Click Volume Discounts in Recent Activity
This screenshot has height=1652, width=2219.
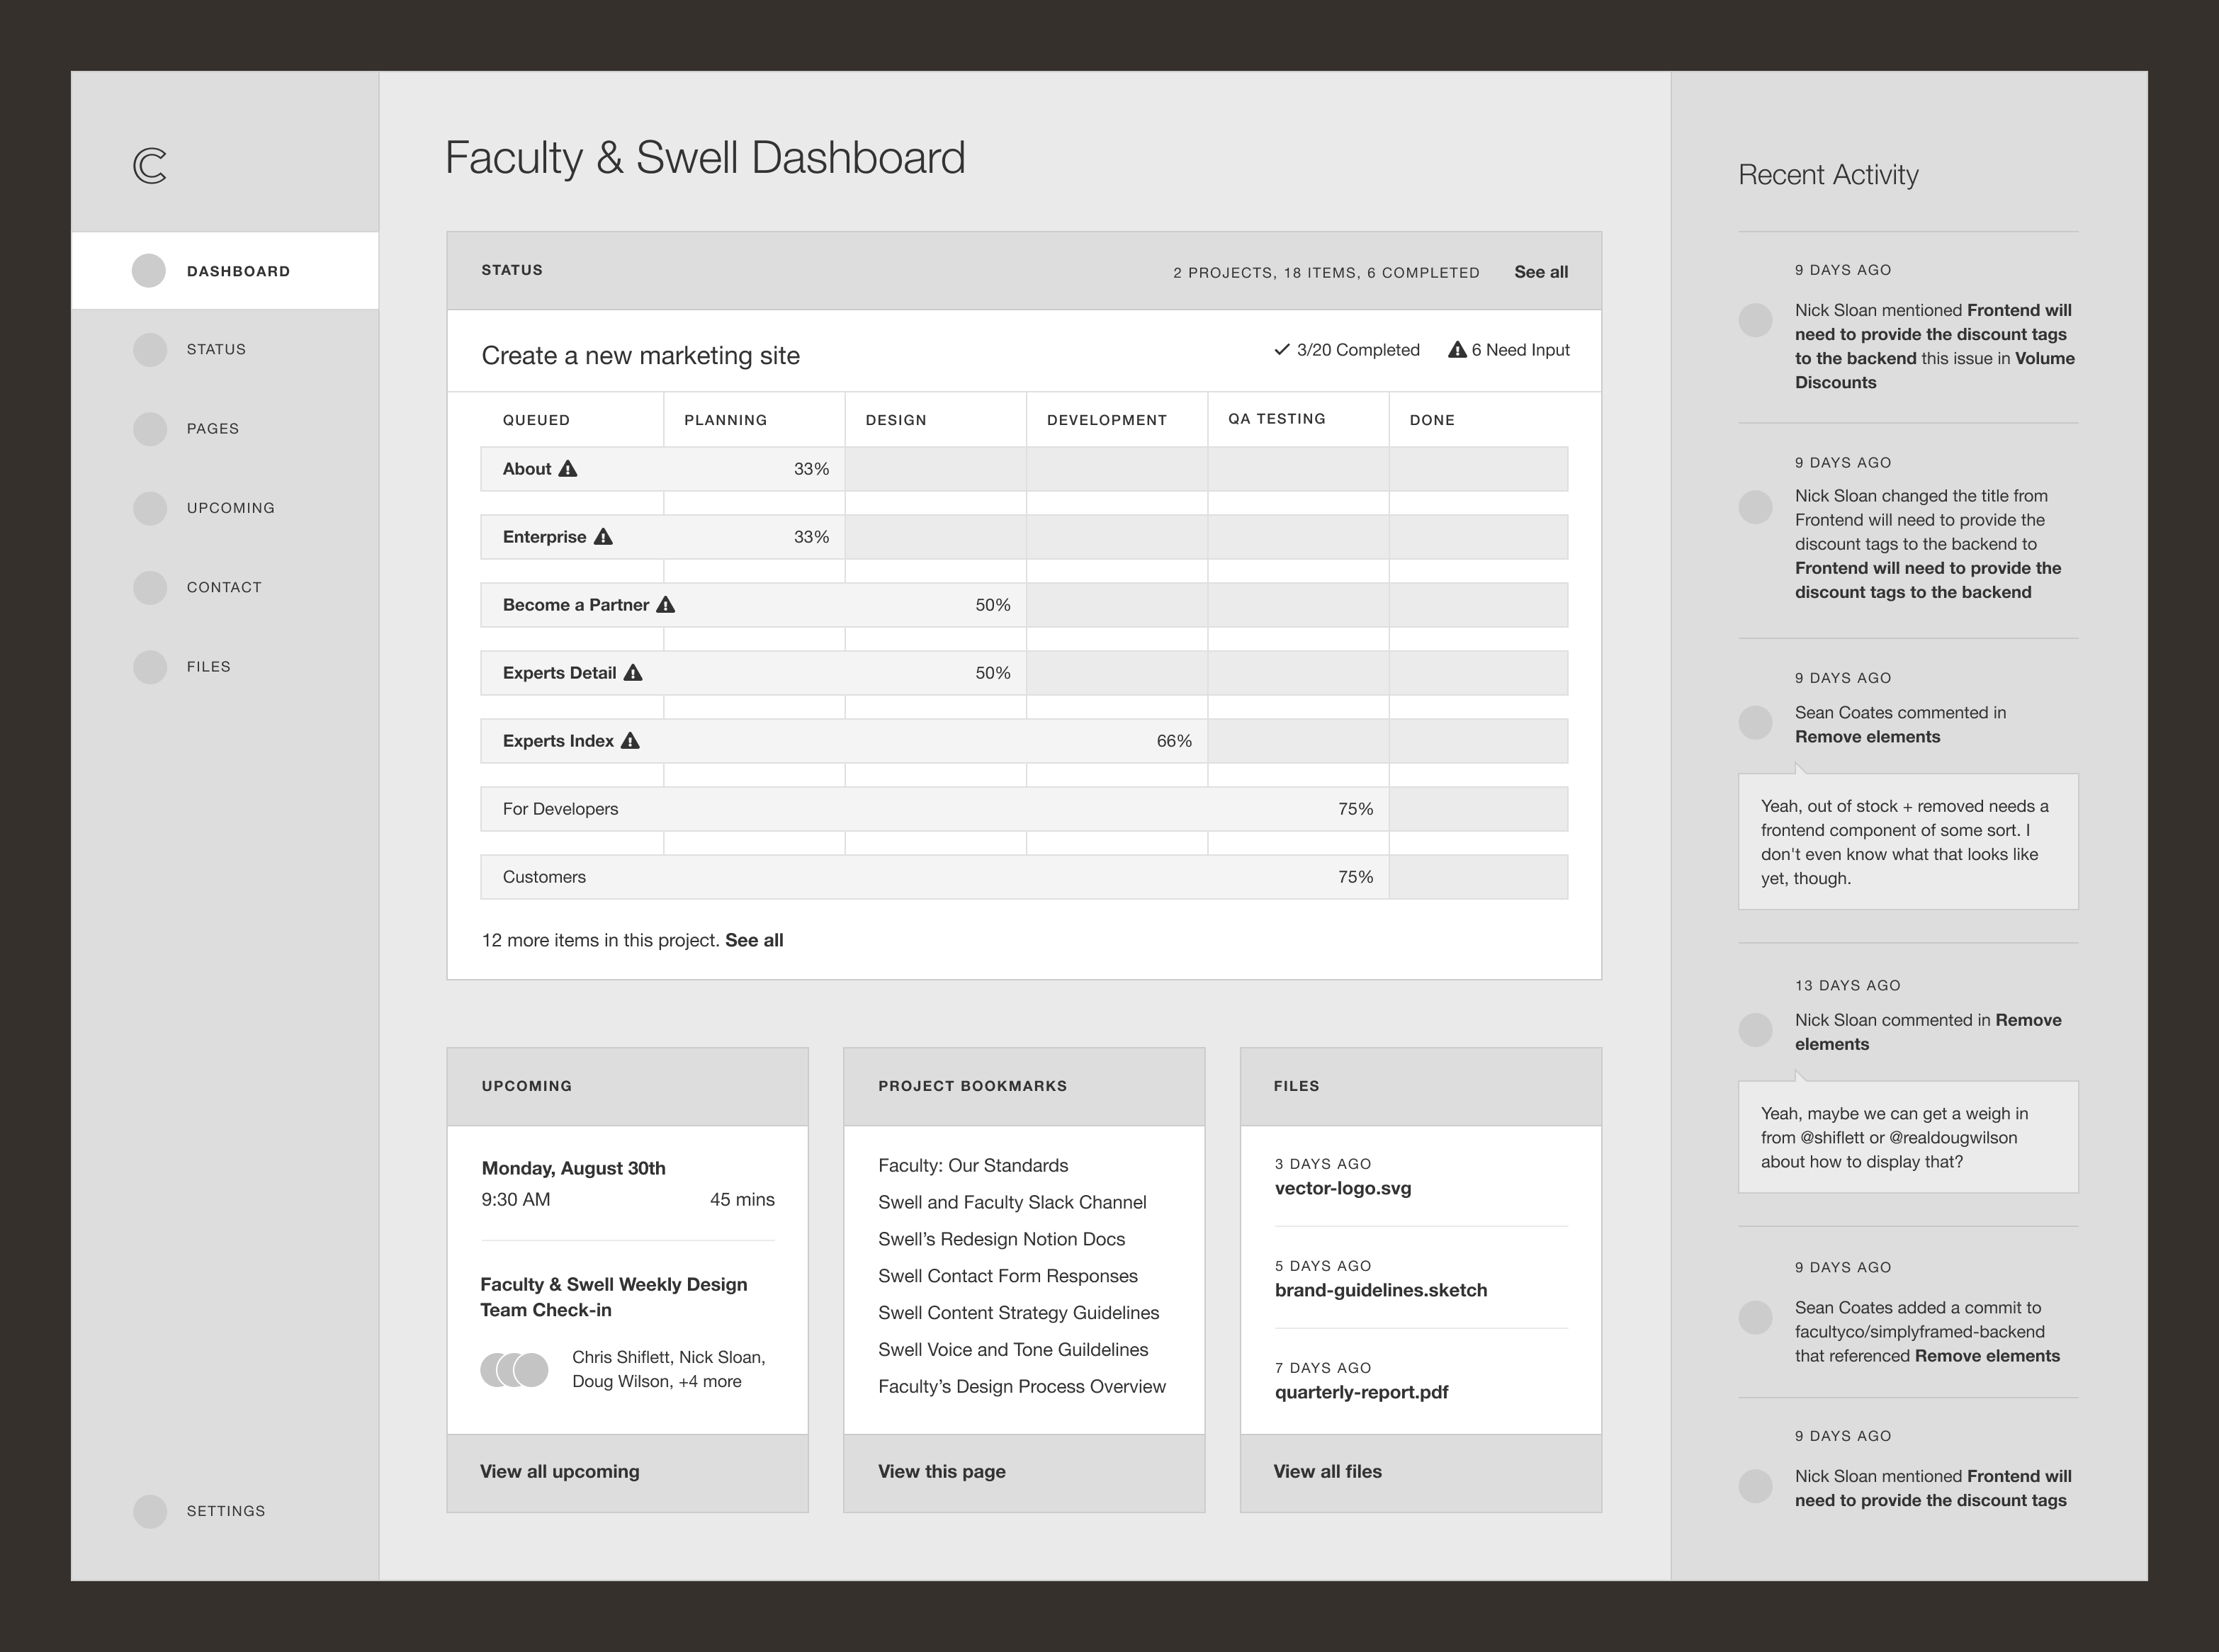pyautogui.click(x=1935, y=370)
